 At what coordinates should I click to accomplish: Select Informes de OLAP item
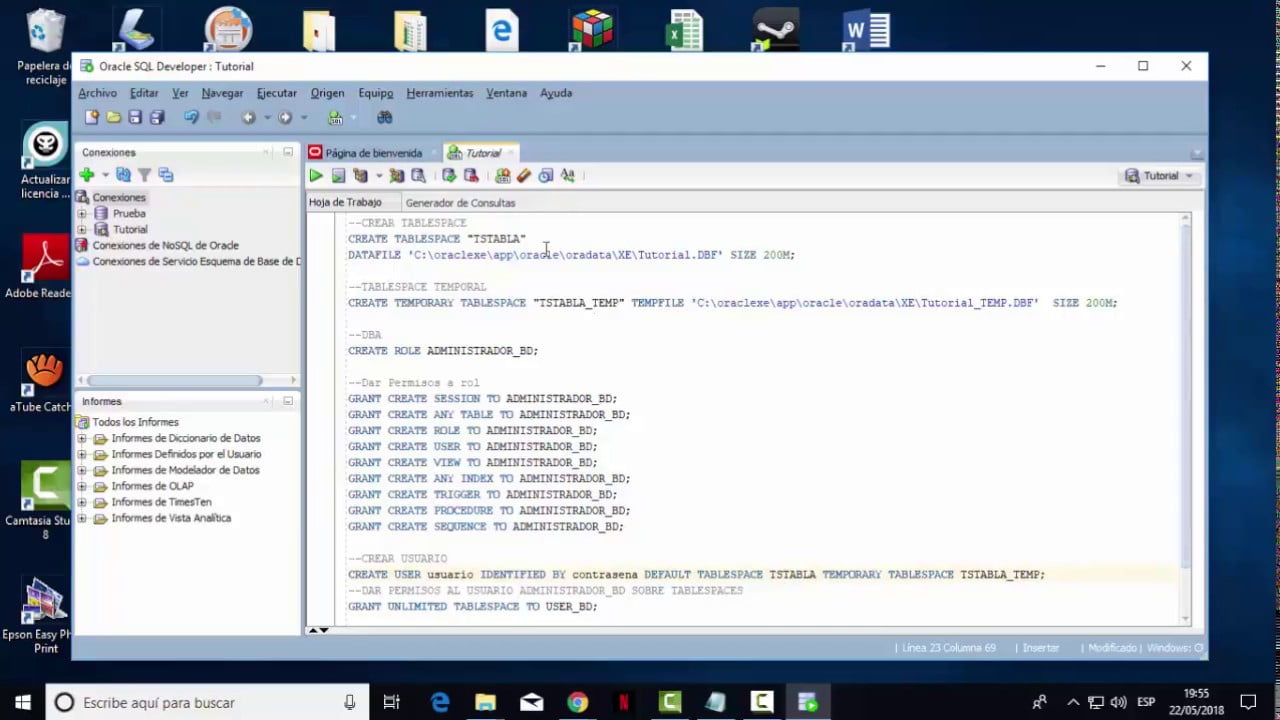(x=152, y=487)
